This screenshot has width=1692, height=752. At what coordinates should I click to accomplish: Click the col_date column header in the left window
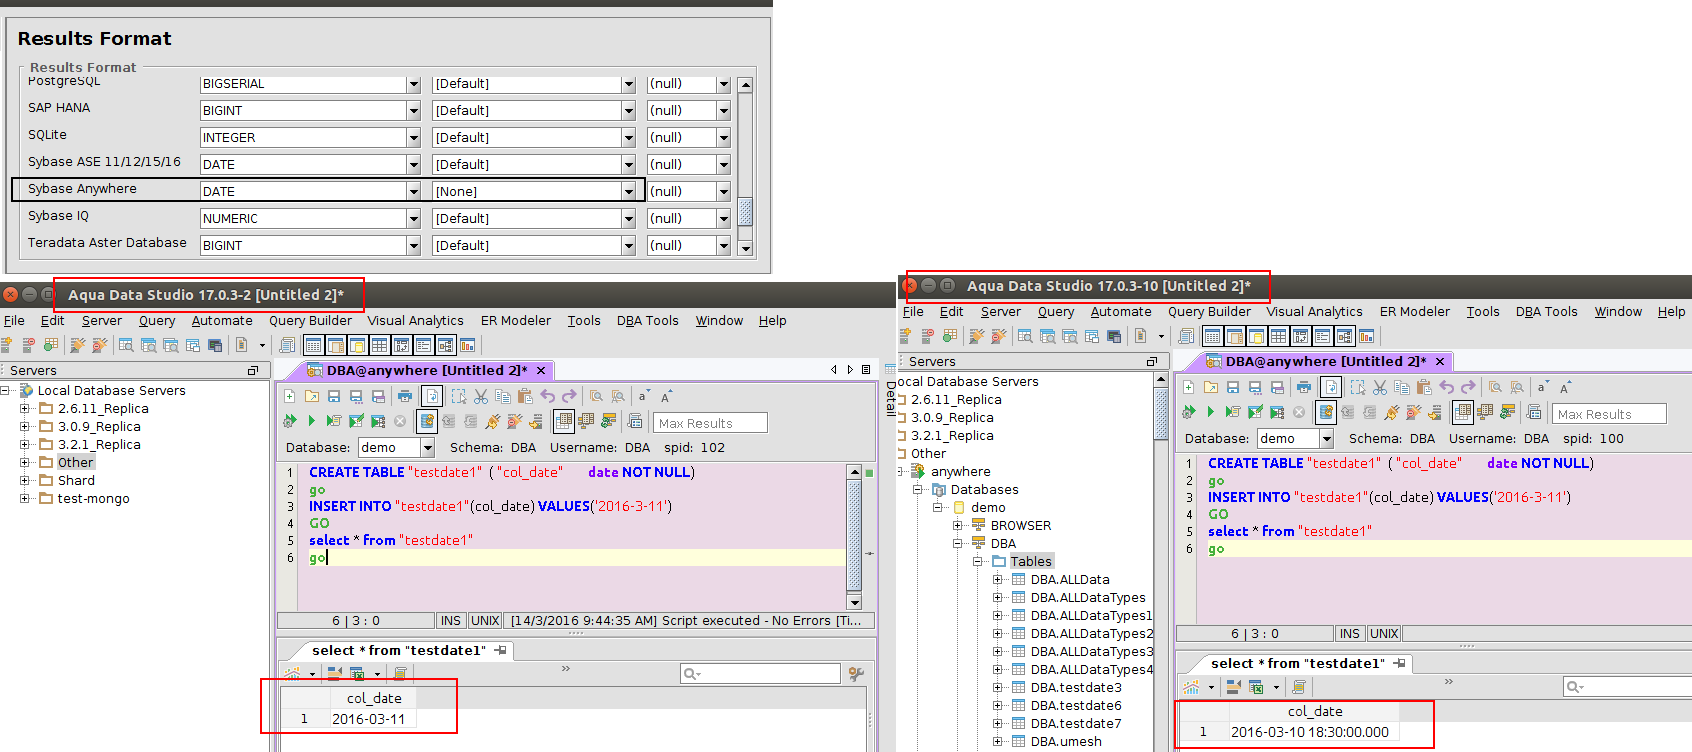click(374, 699)
